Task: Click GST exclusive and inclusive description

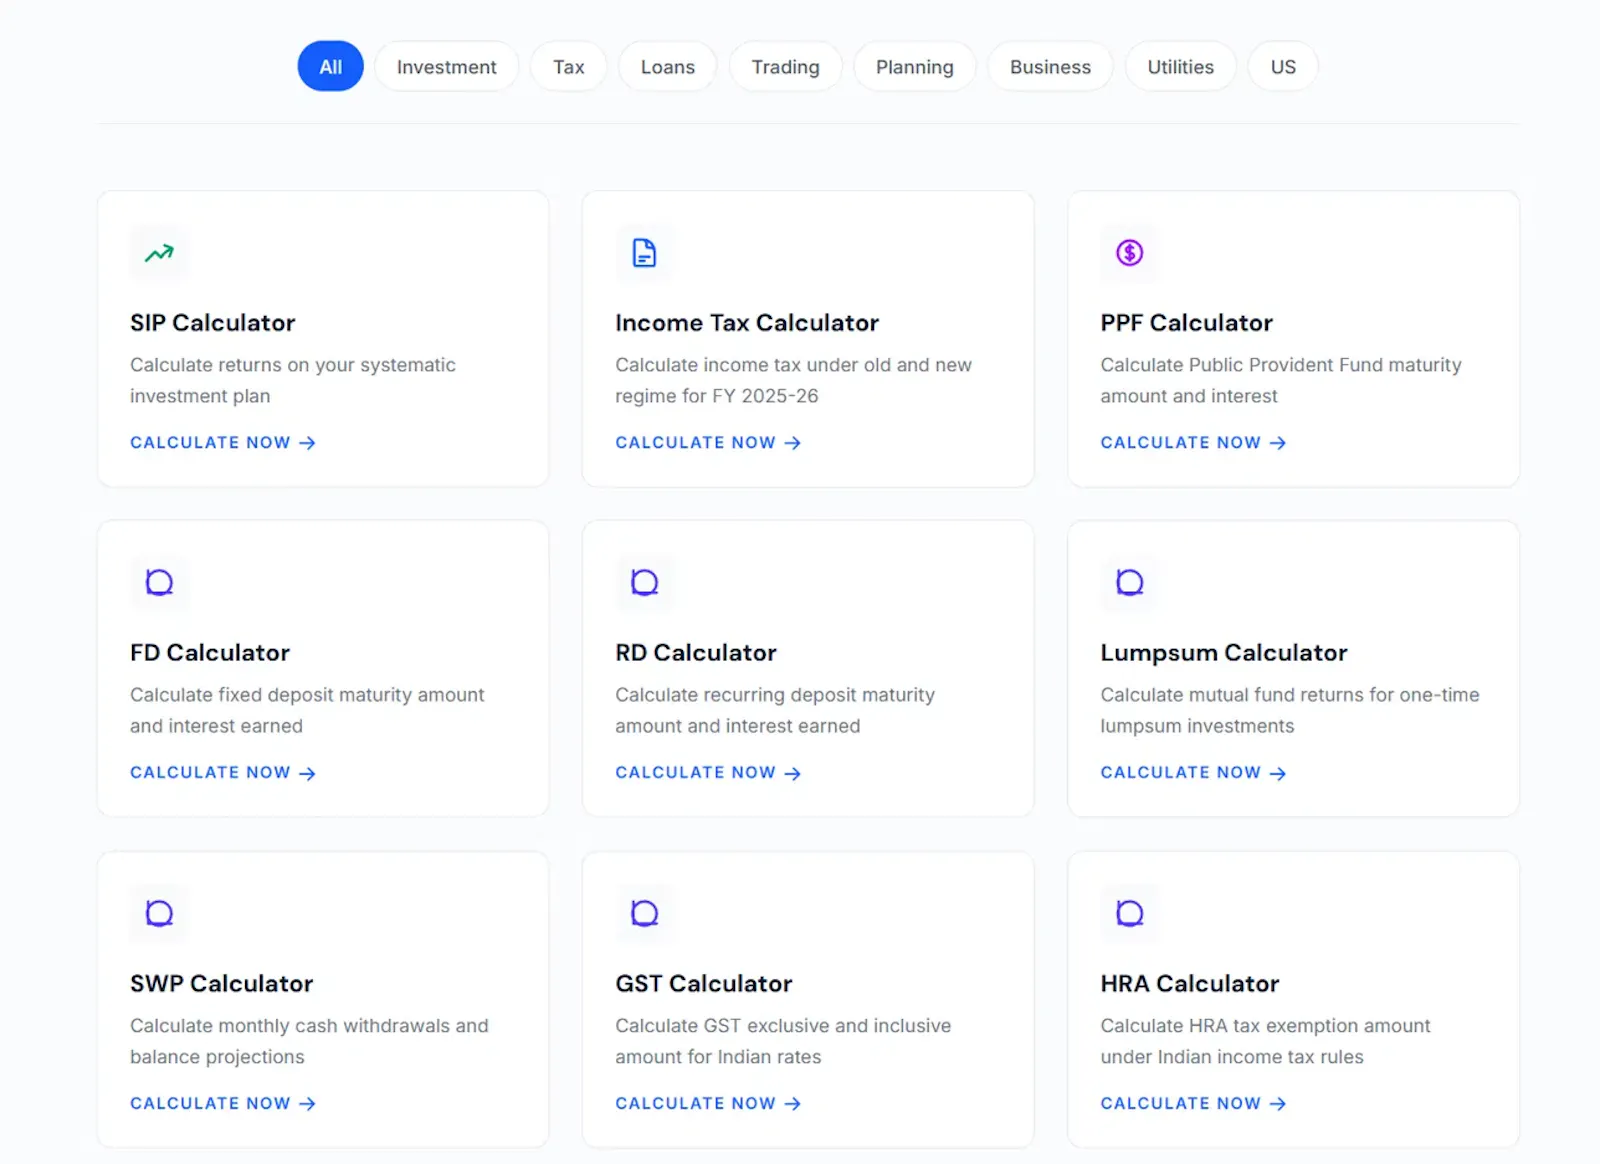Action: [x=783, y=1042]
